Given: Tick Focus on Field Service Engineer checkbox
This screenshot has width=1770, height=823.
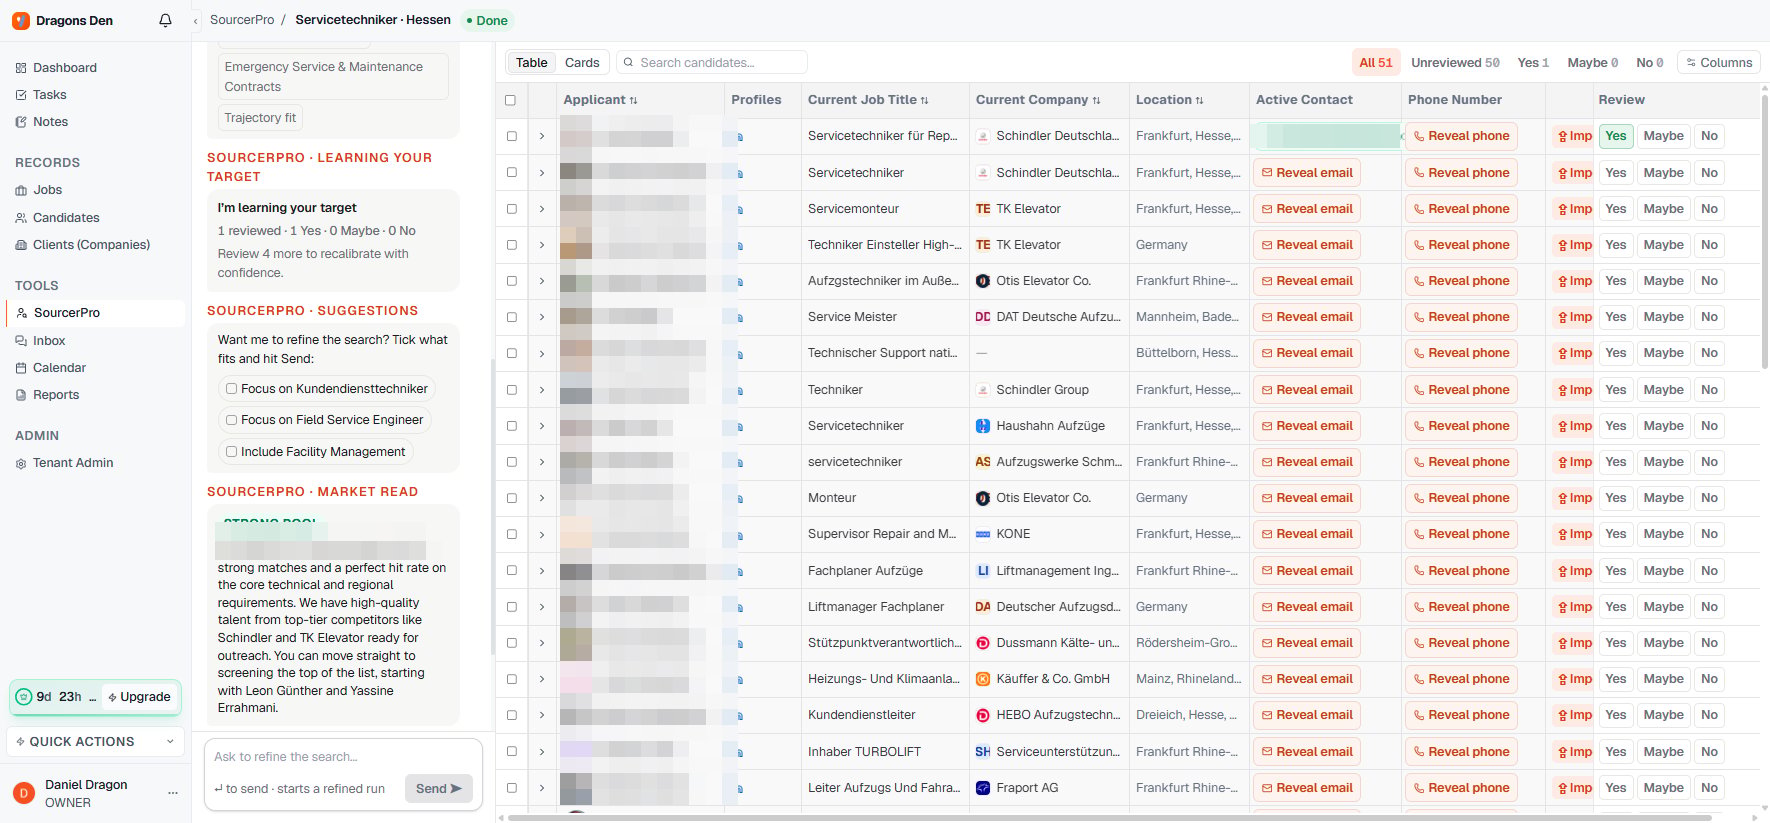Looking at the screenshot, I should point(232,420).
